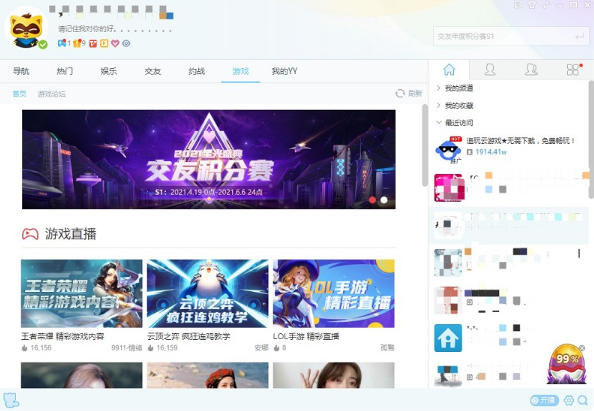Image resolution: width=594 pixels, height=411 pixels.
Task: Select the 游戏 tab
Action: coord(241,71)
